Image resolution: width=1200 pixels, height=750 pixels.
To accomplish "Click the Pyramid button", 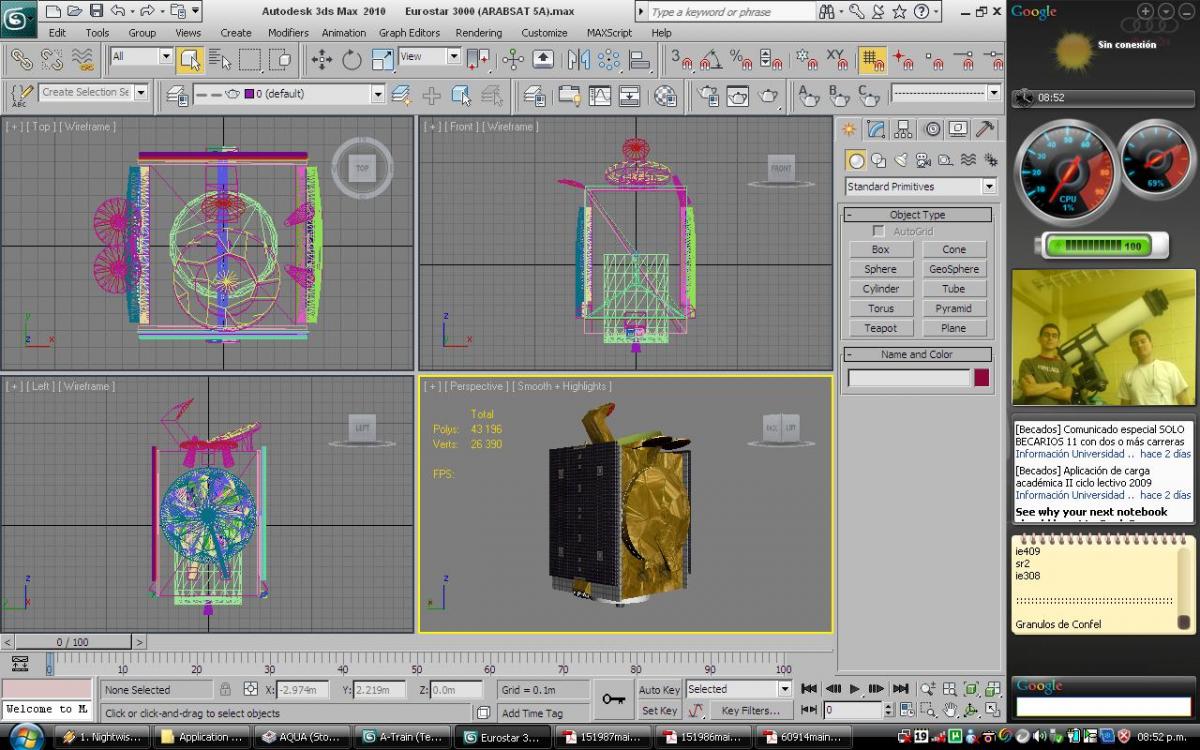I will tap(954, 308).
